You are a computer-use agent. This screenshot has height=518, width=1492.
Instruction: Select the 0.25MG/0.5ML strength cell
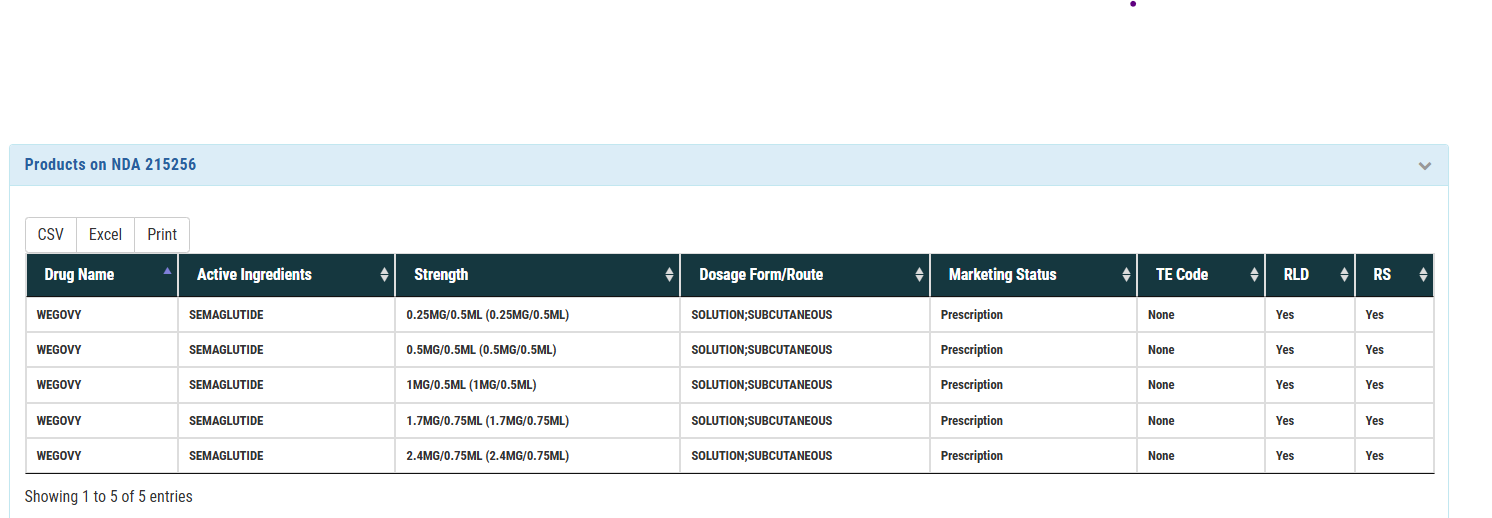[487, 315]
